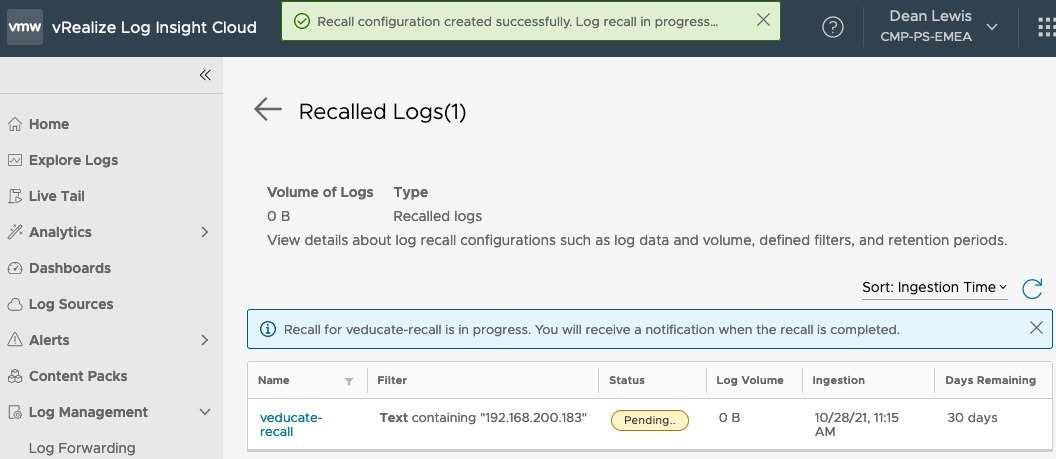This screenshot has width=1056, height=459.
Task: Click the Days Remaining column header
Action: point(990,380)
